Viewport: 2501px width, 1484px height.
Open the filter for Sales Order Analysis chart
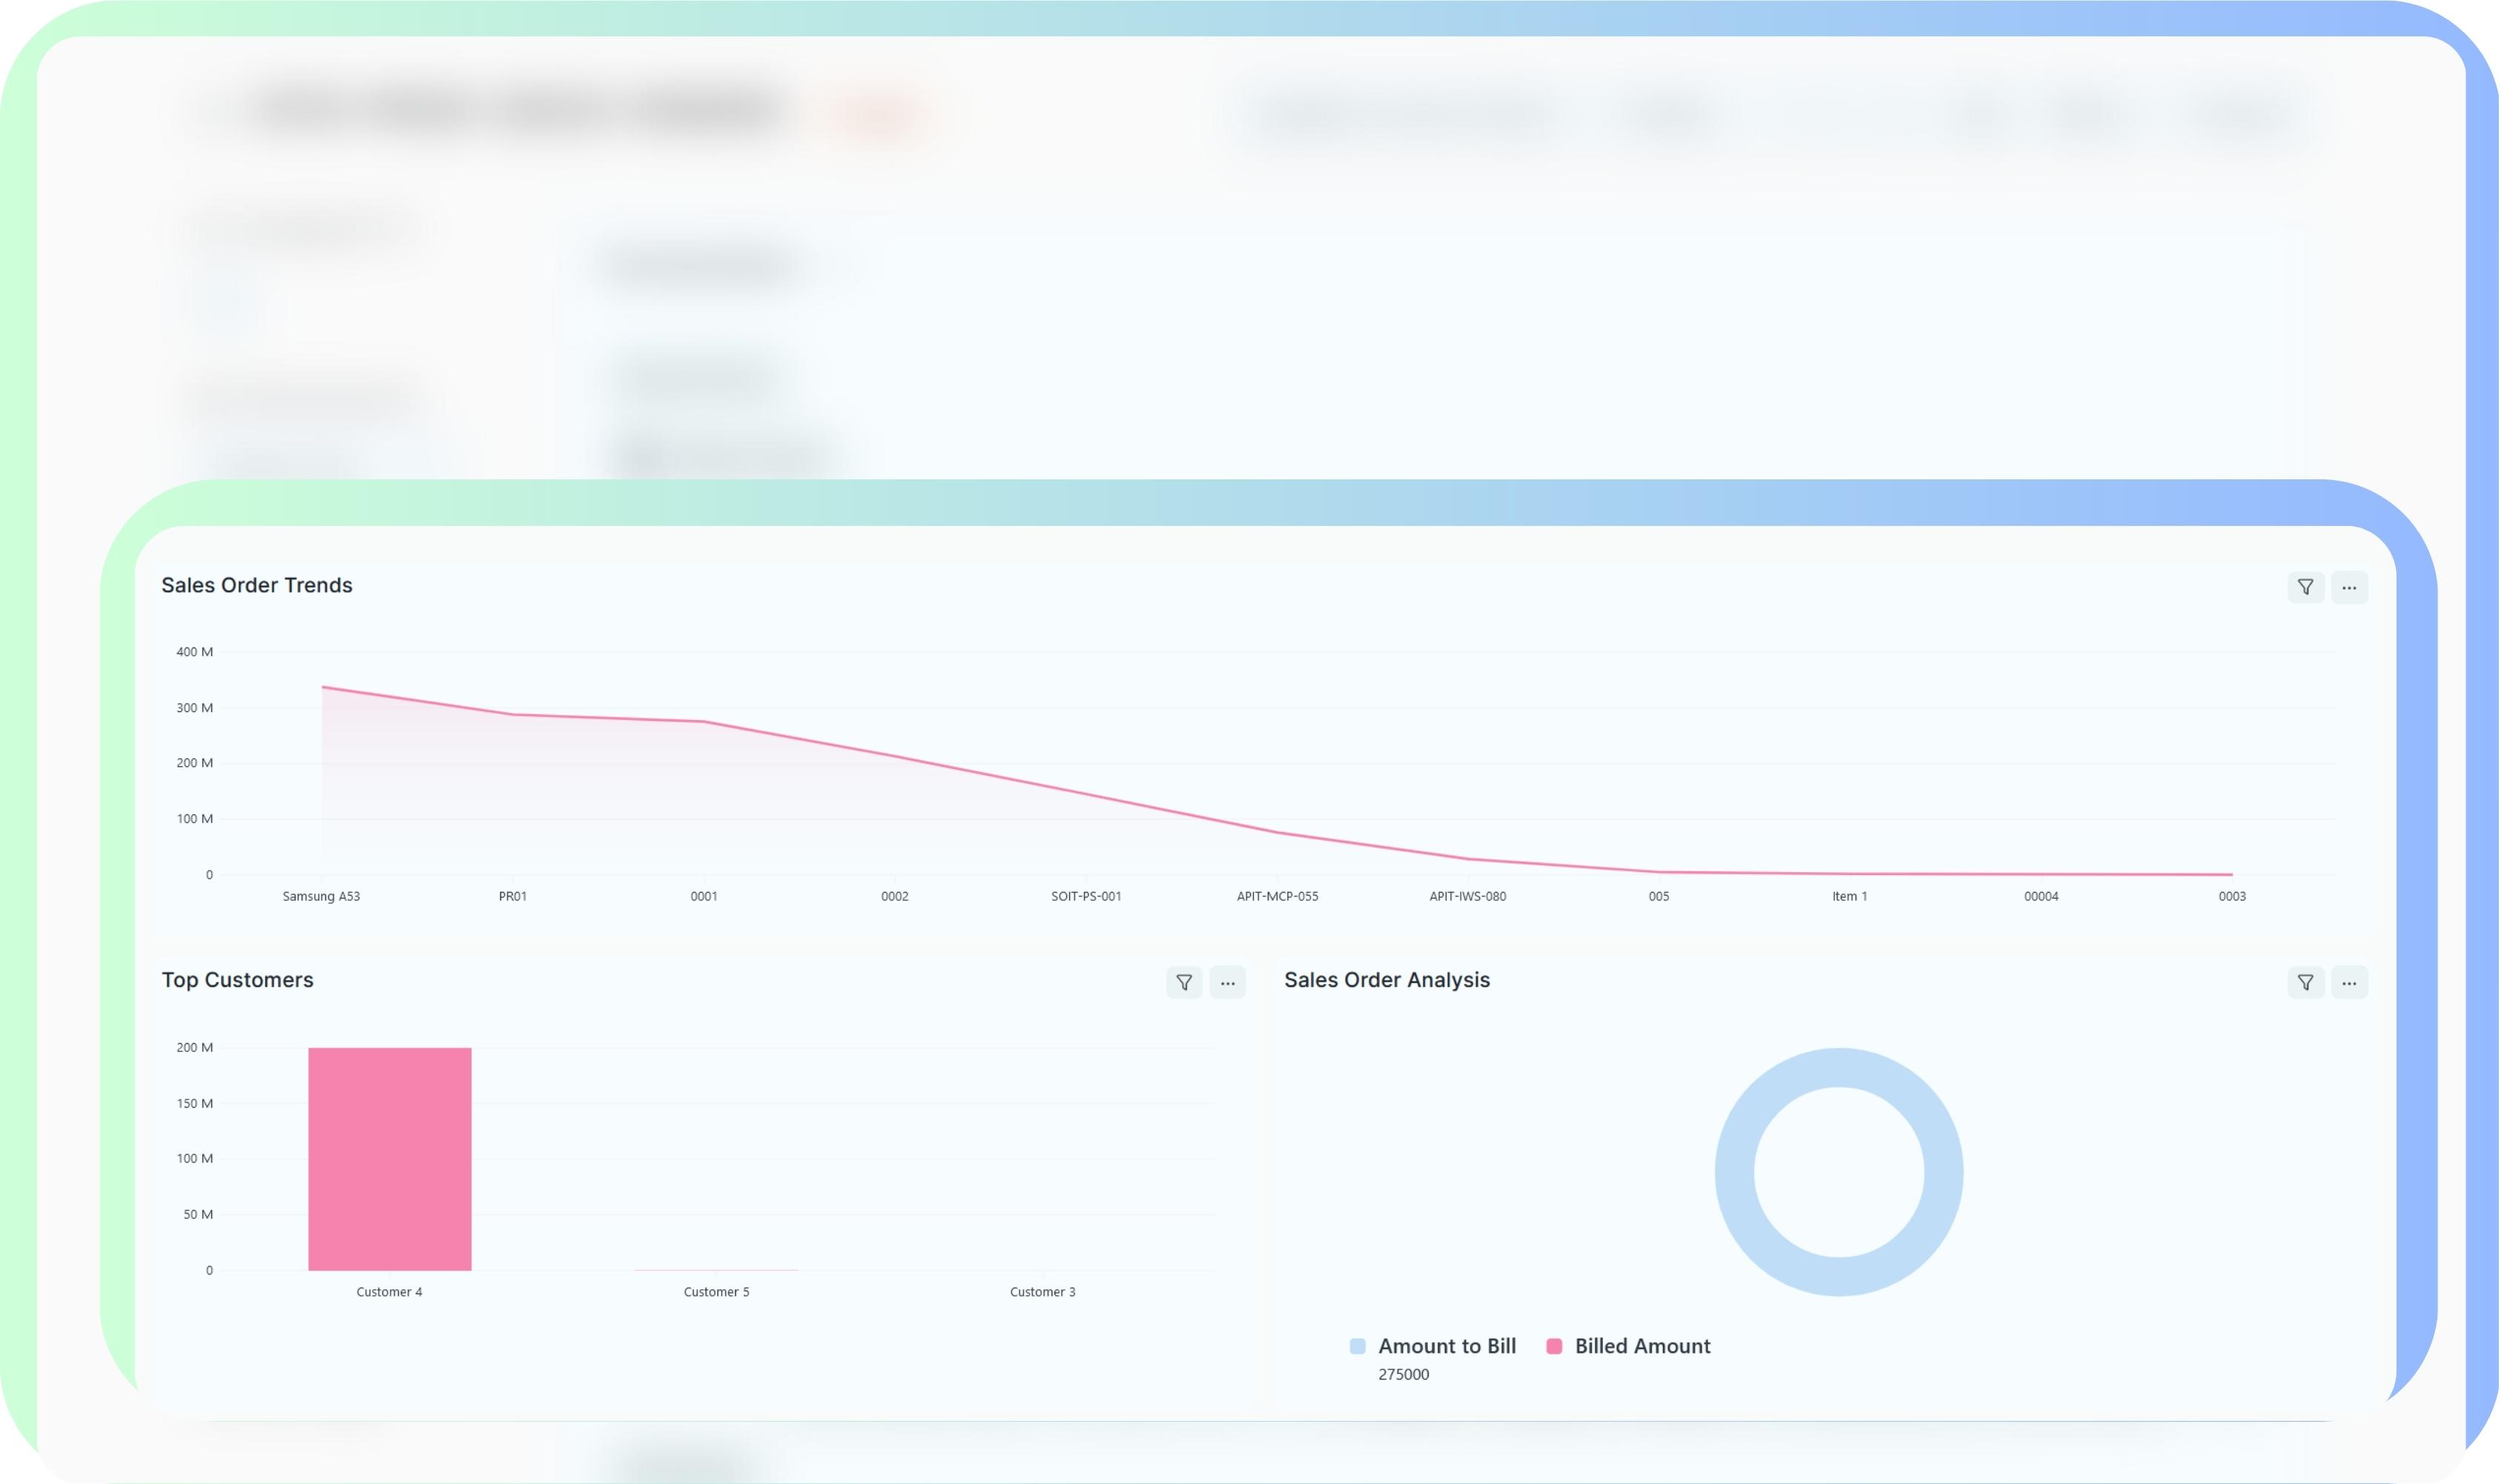[2307, 983]
